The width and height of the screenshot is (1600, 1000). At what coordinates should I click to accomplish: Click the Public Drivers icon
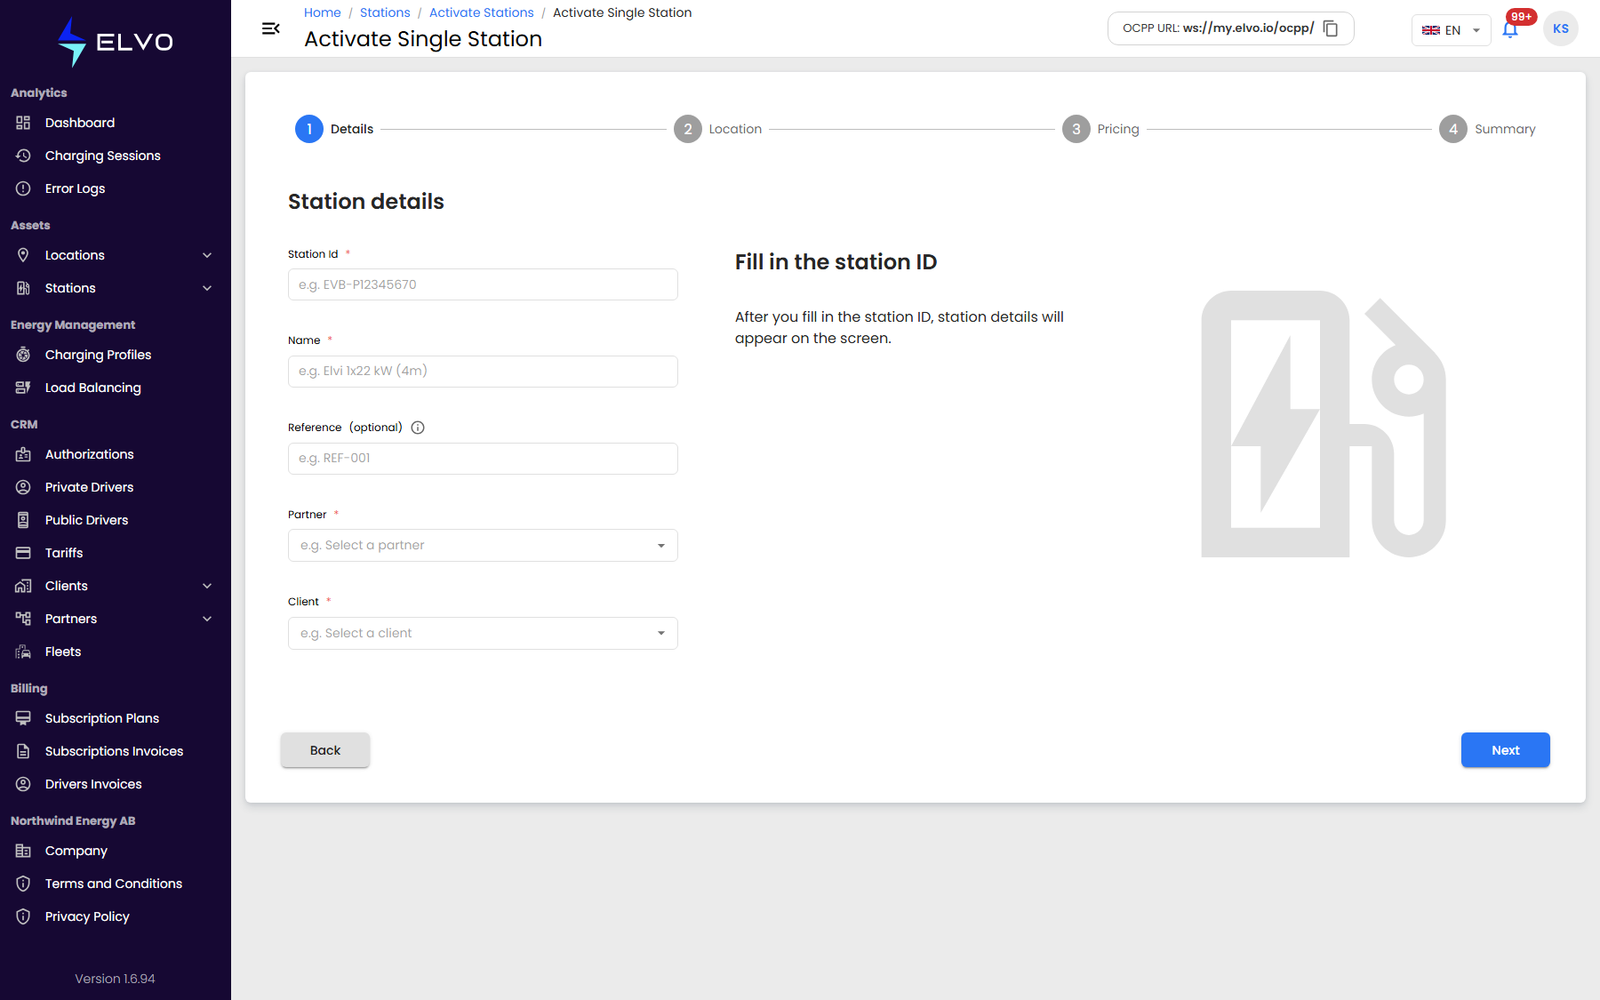coord(23,520)
